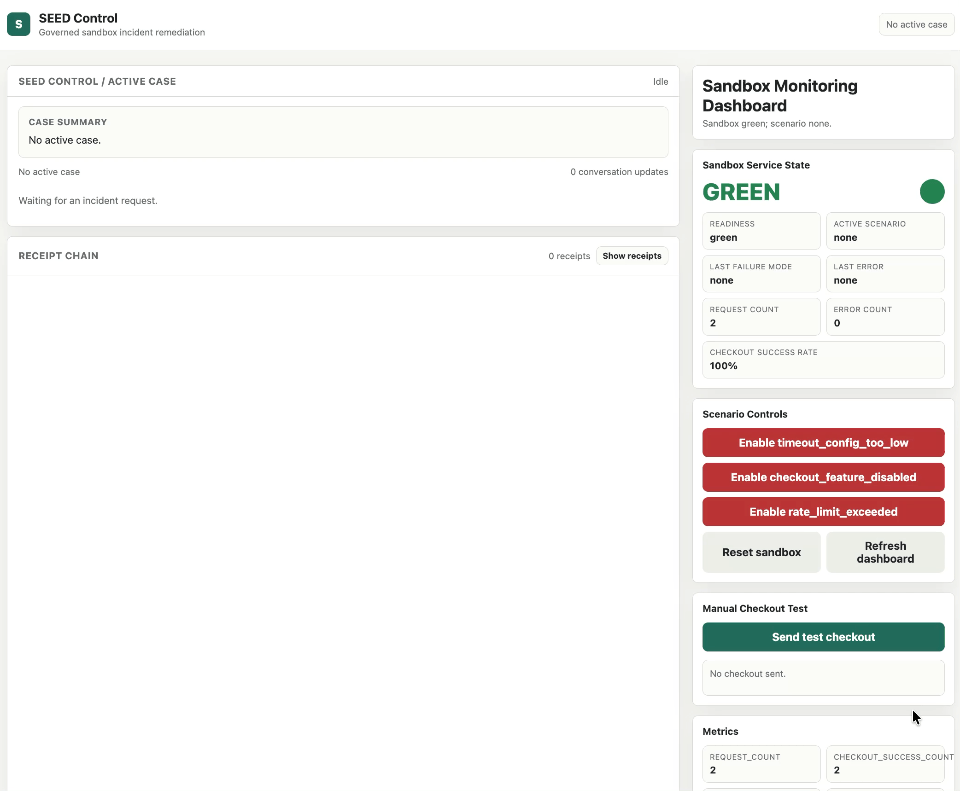Screen dimensions: 960x791
Task: Click the REQUEST_COUNT metric tile
Action: click(761, 763)
